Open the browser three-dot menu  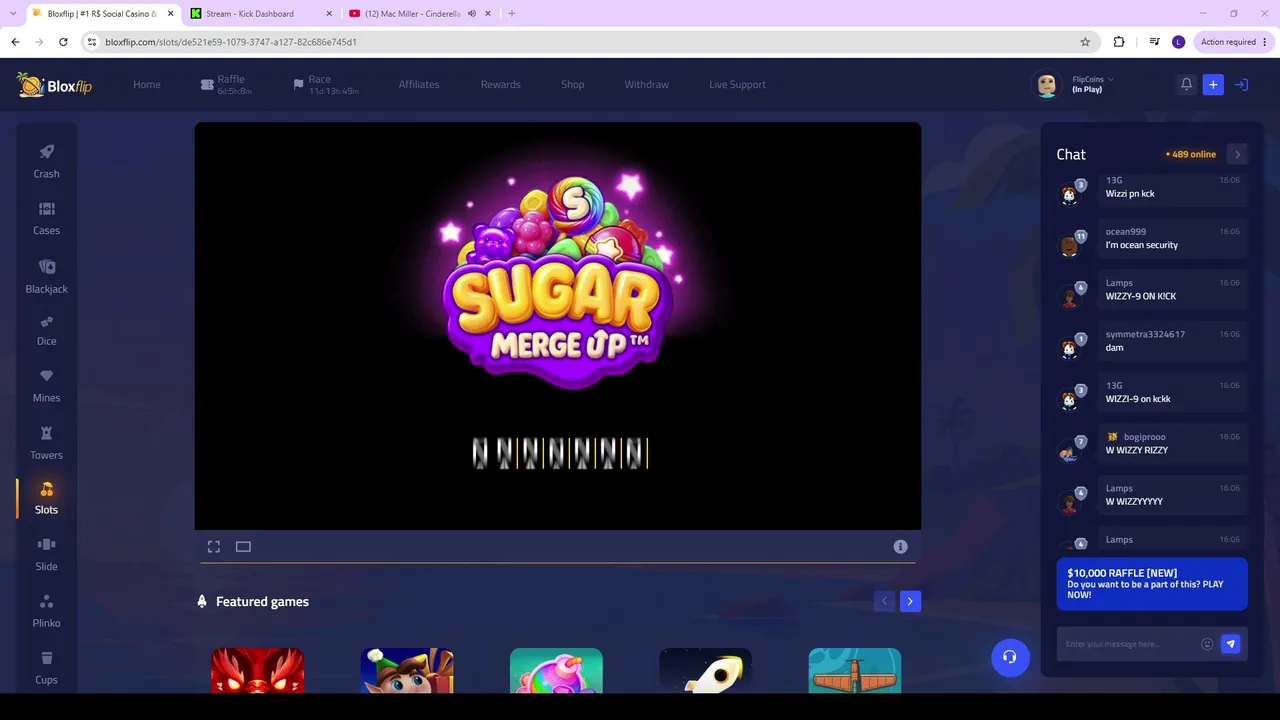coord(1266,42)
